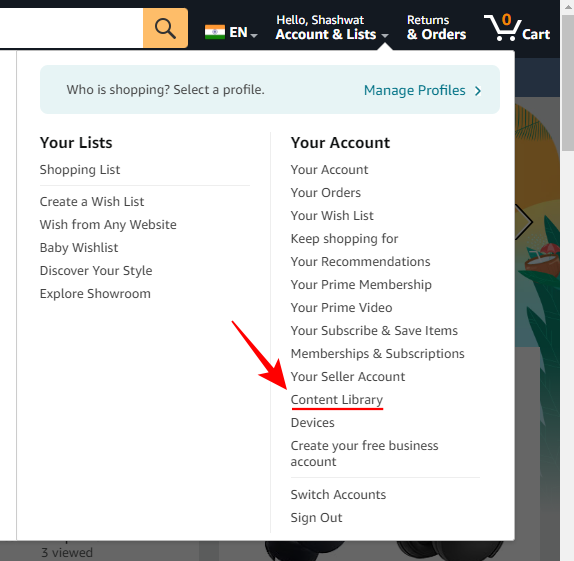Expand the Account & Lists dropdown arrow
Viewport: 574px width, 561px height.
pos(384,36)
